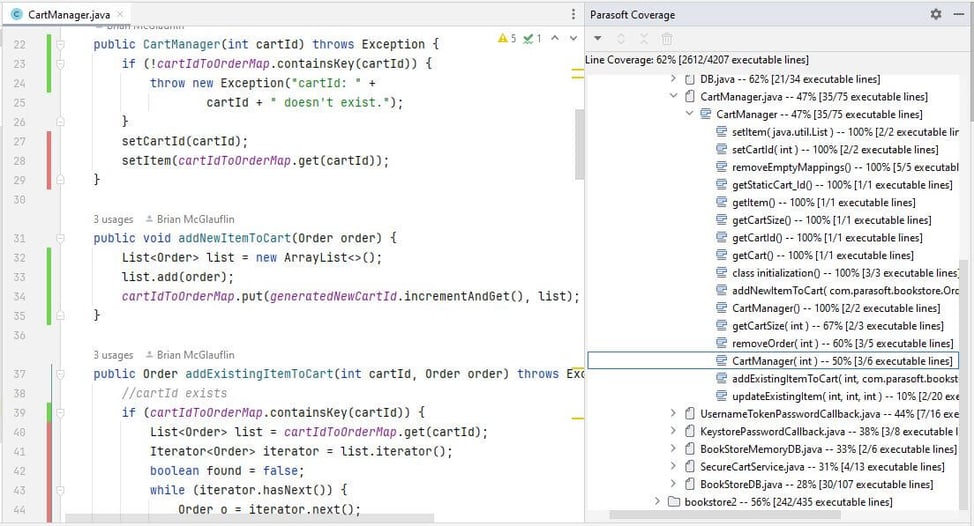Click line number 27 in the gutter
Screen dimensions: 974x526
[20, 141]
